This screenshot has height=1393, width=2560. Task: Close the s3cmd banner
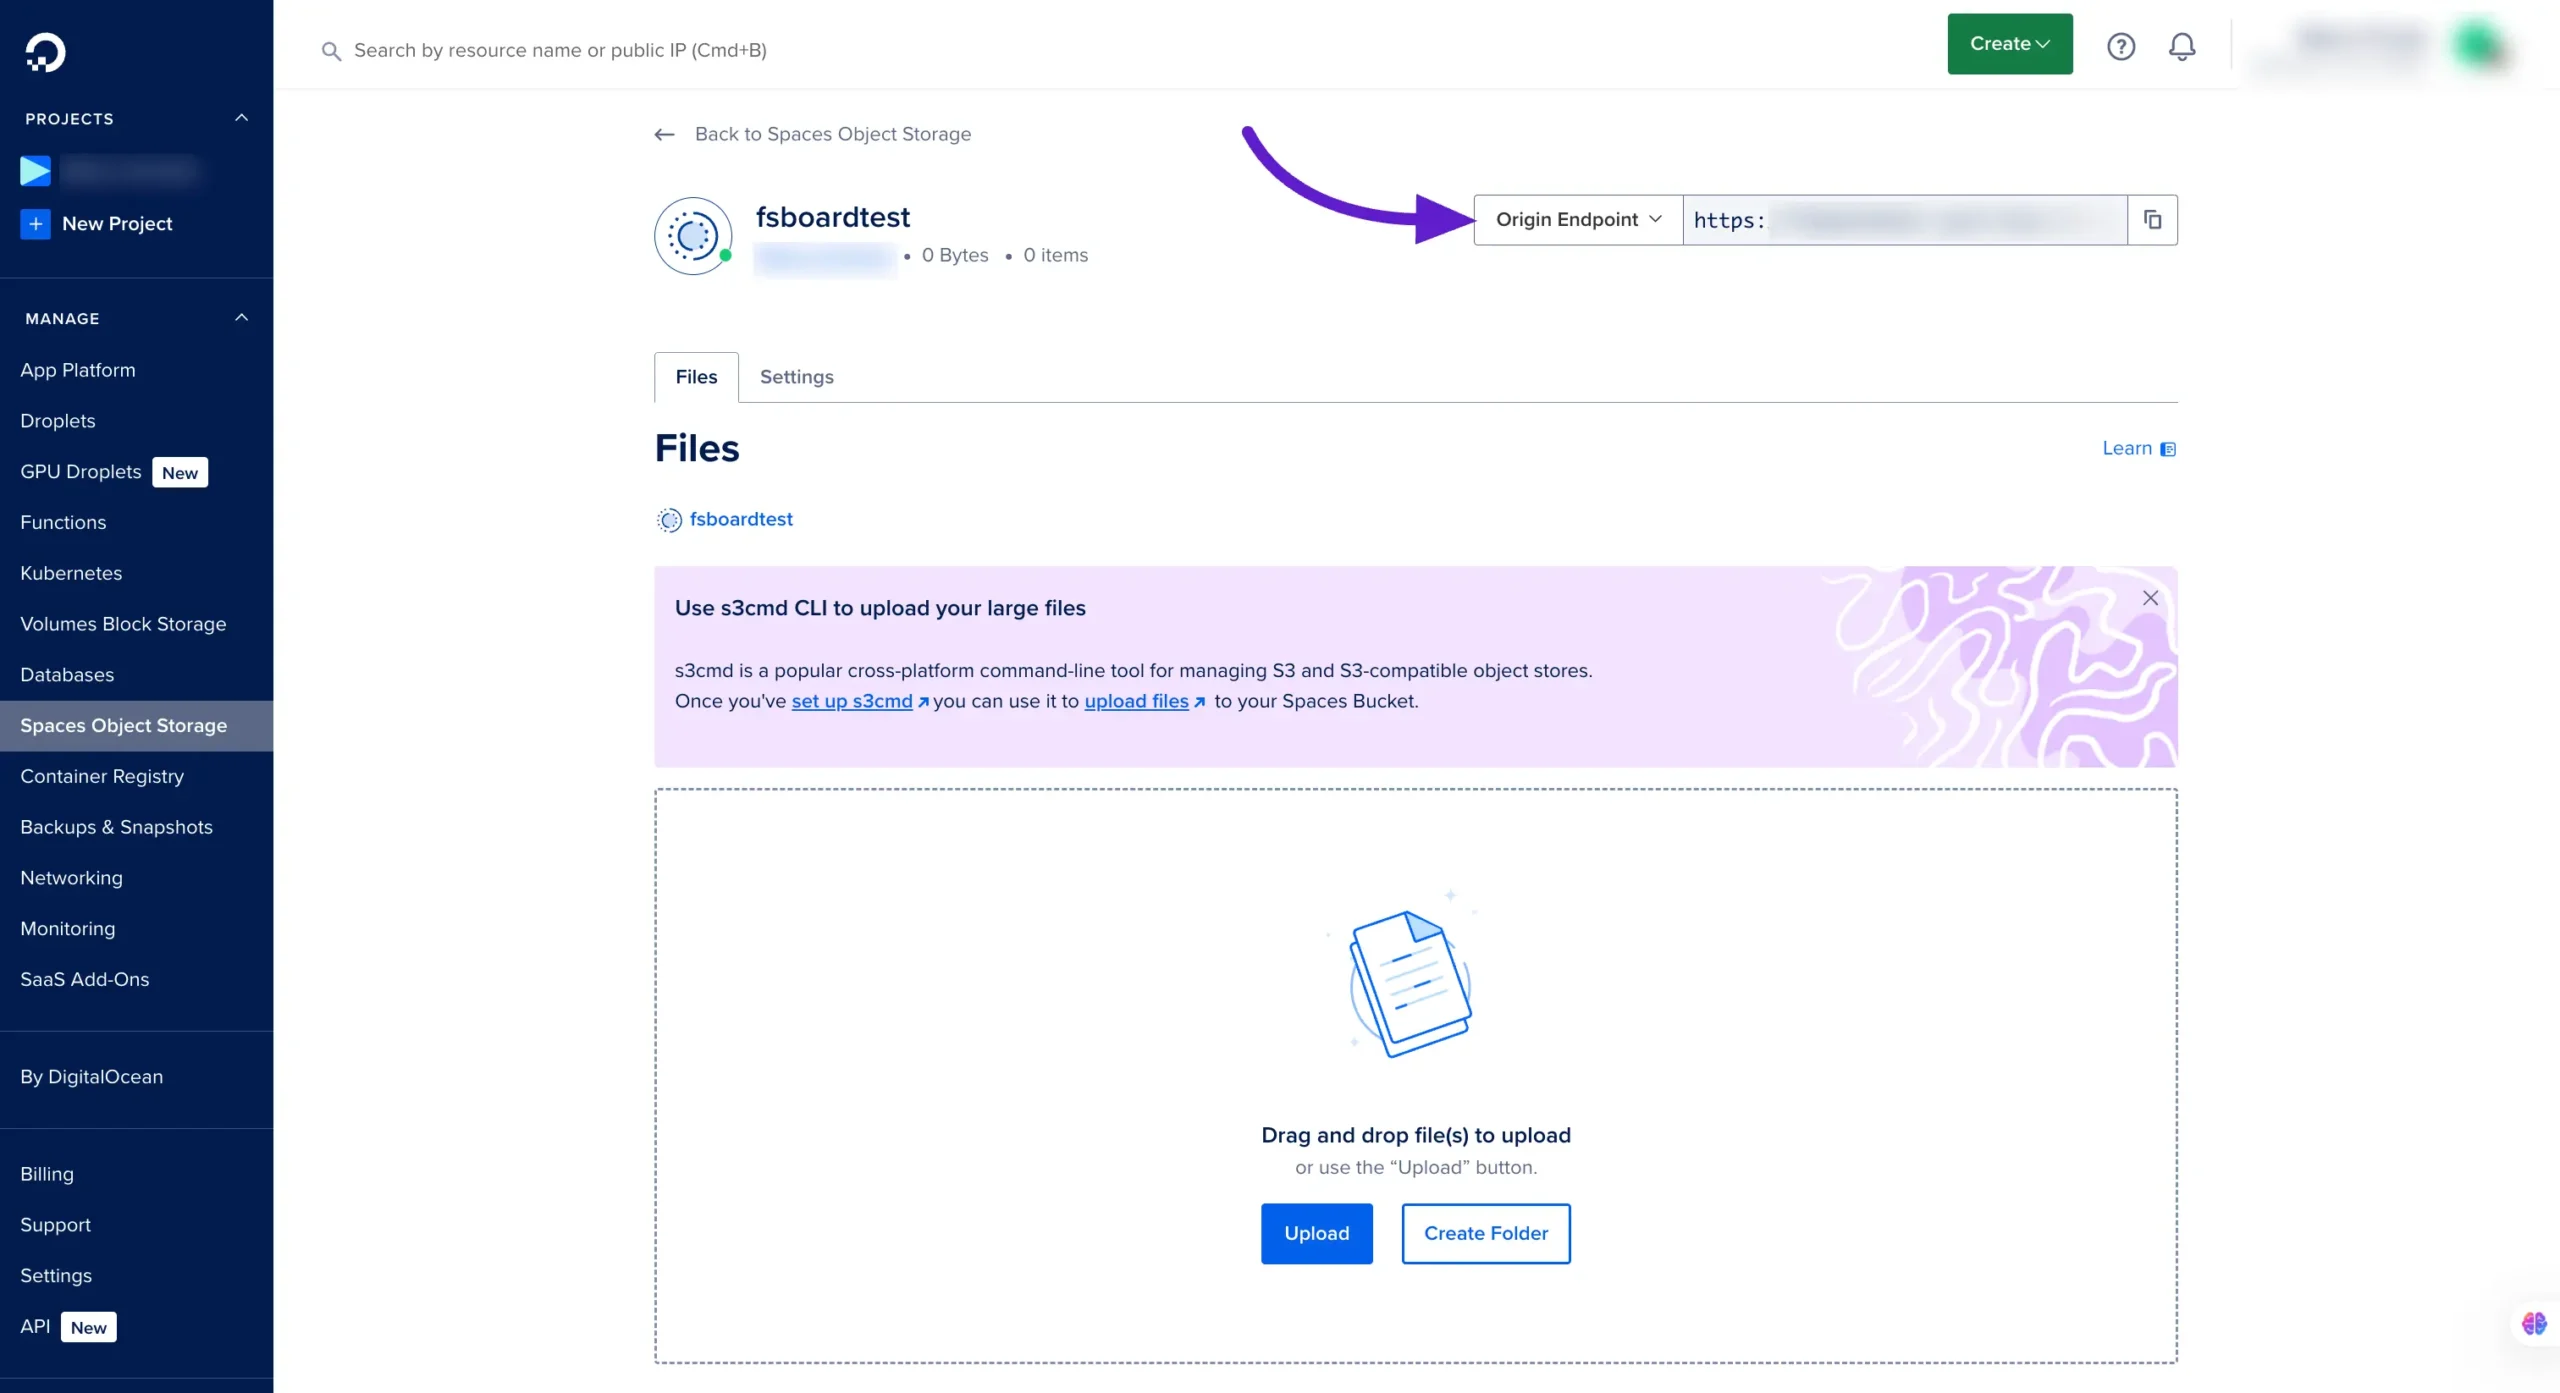pos(2150,598)
